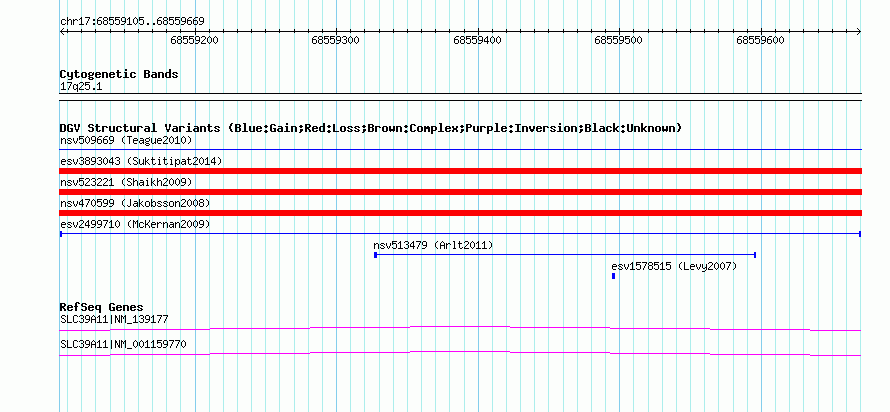Open the nsv509669 (Teague2010) variant label
The image size is (890, 412).
(x=126, y=140)
